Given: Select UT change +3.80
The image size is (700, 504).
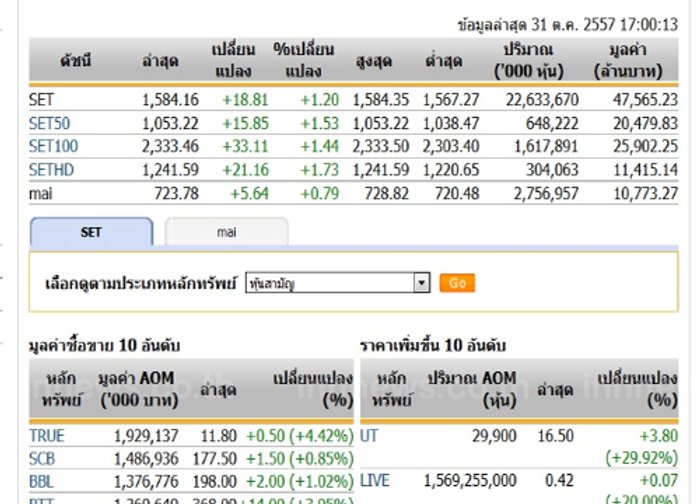Looking at the screenshot, I should click(x=658, y=436).
